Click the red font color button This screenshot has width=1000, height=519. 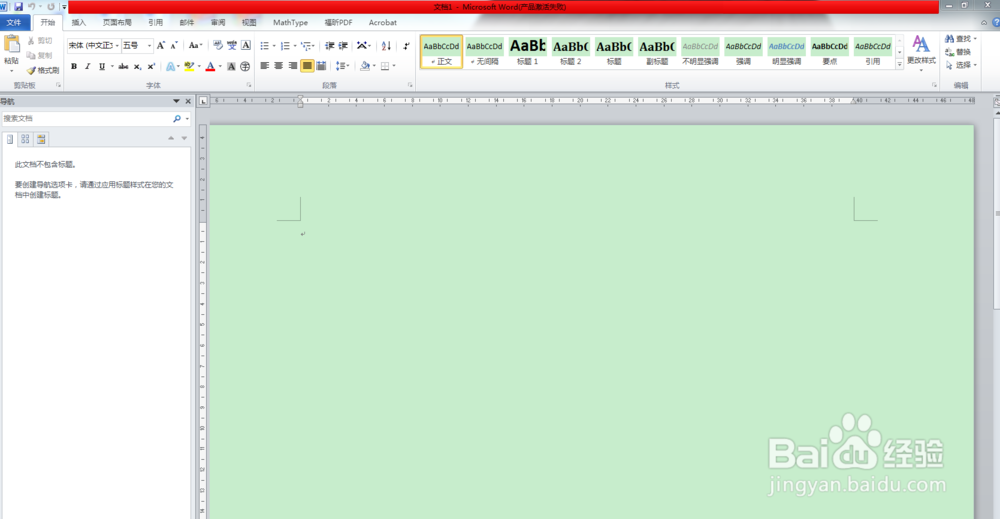210,66
